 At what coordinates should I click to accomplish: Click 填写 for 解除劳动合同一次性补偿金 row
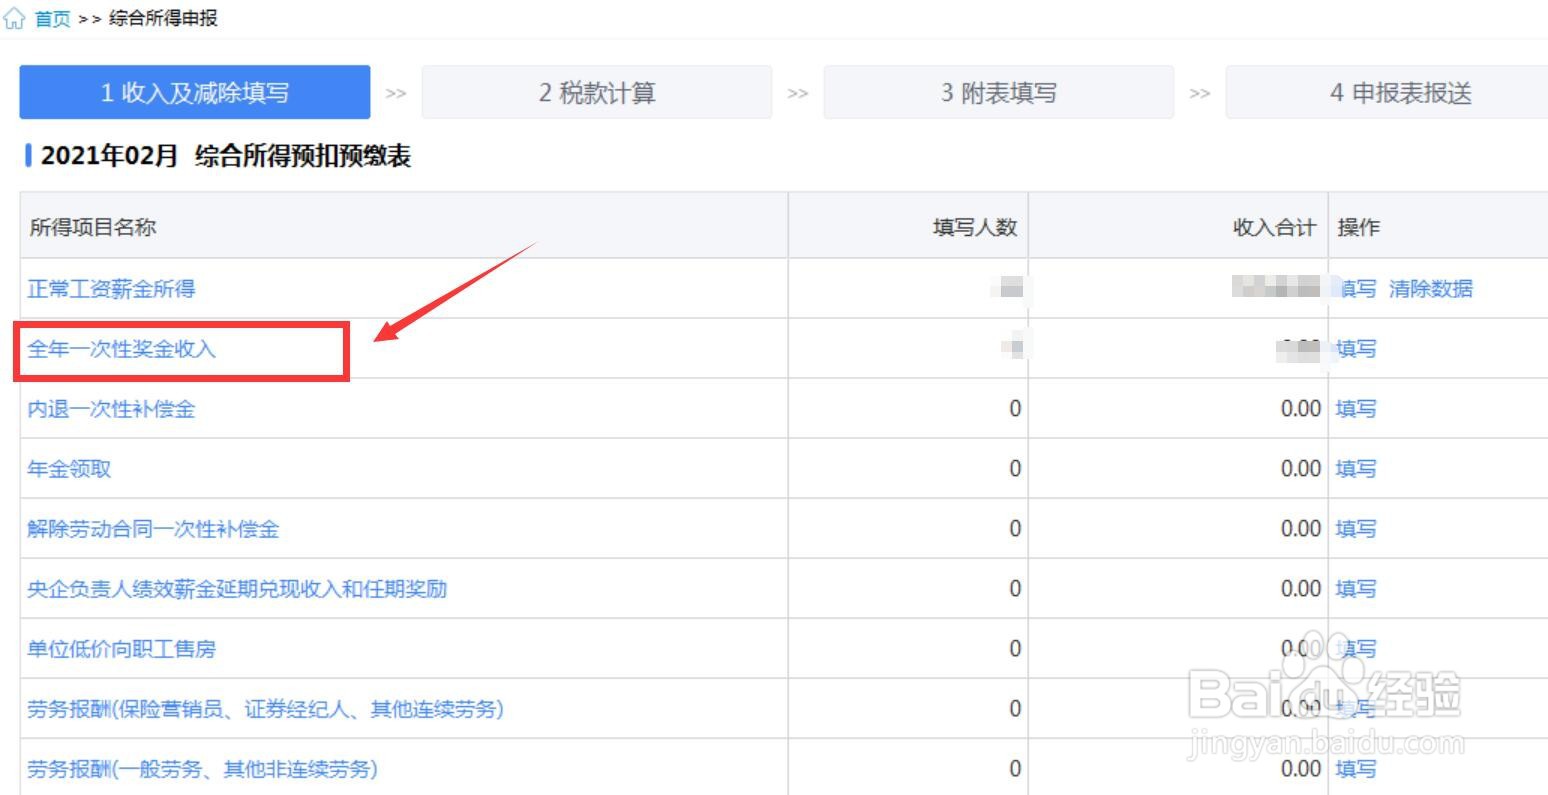tap(1356, 529)
